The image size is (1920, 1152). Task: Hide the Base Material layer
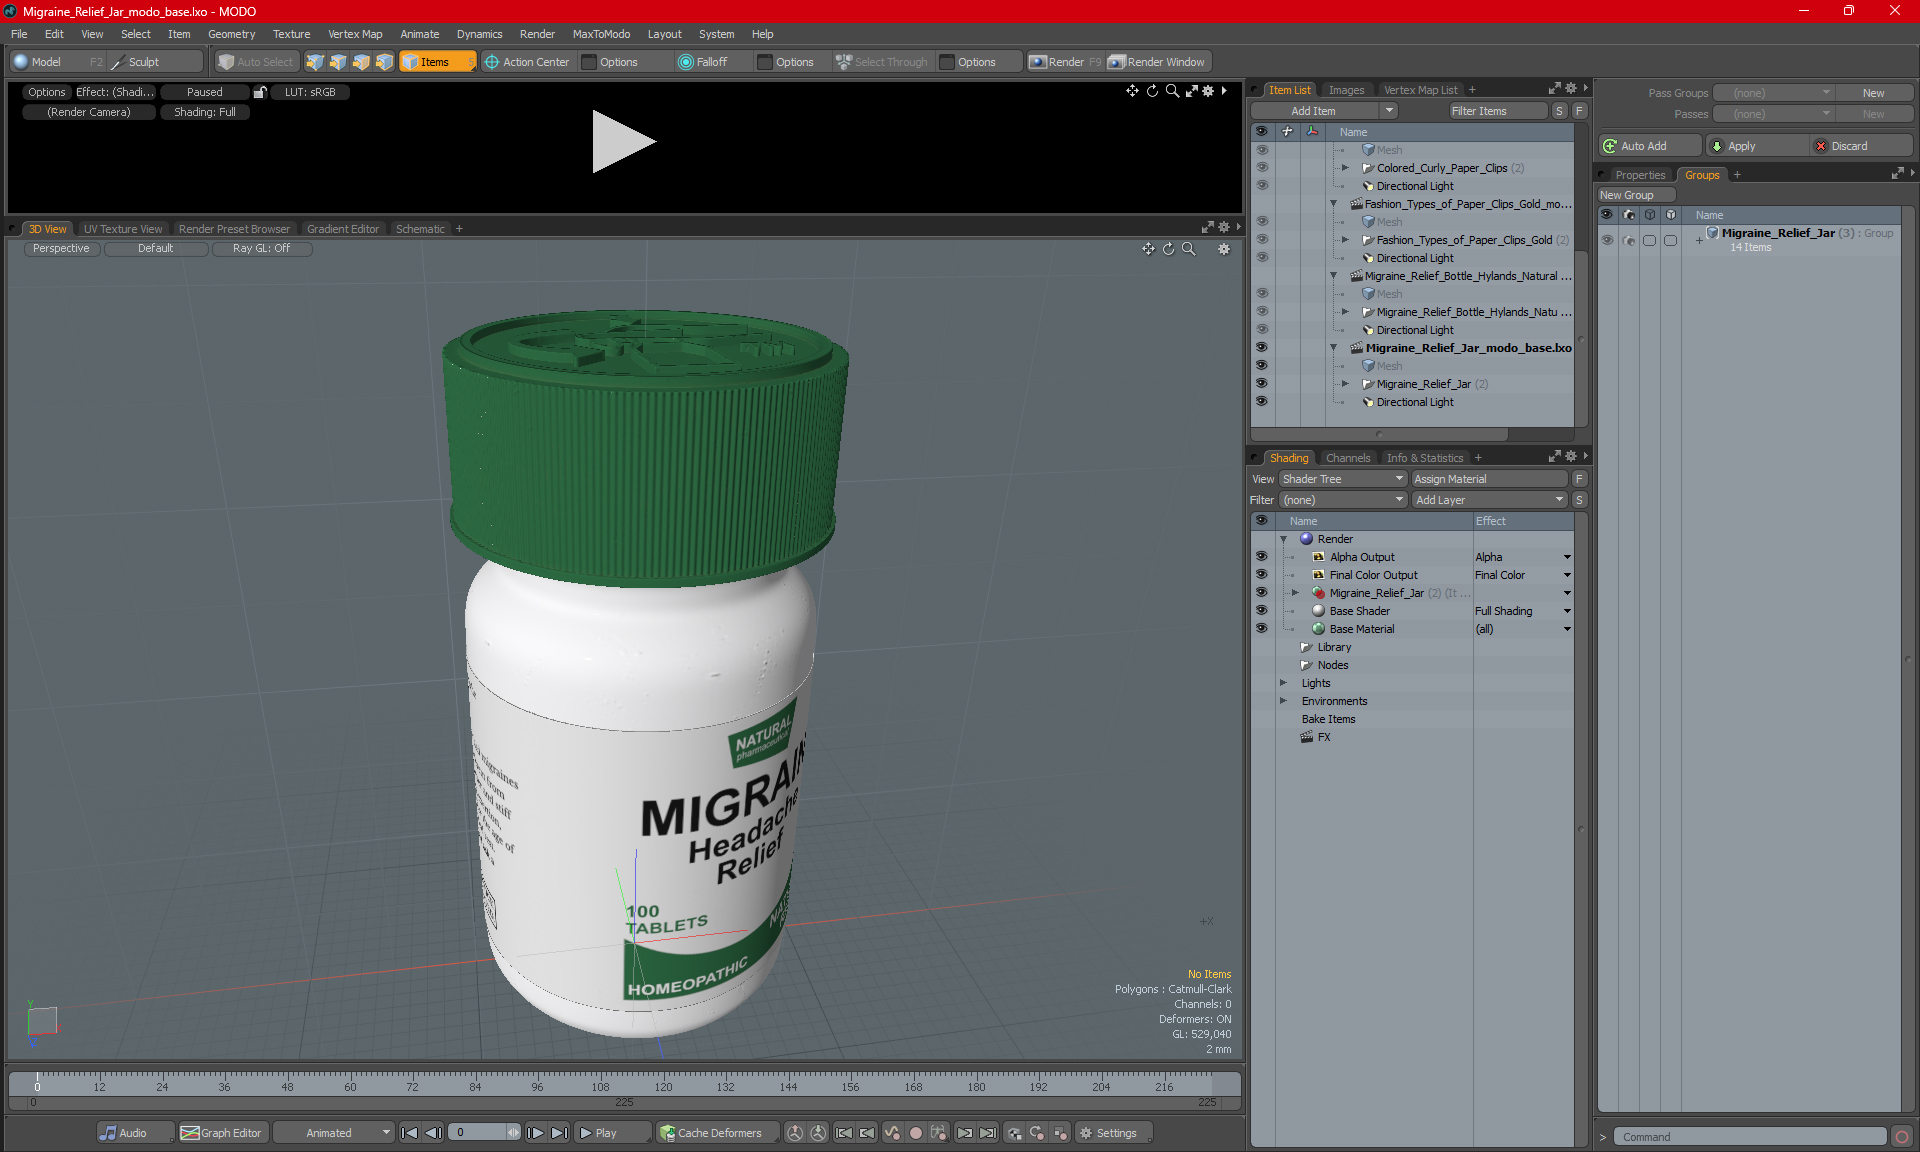[1261, 629]
